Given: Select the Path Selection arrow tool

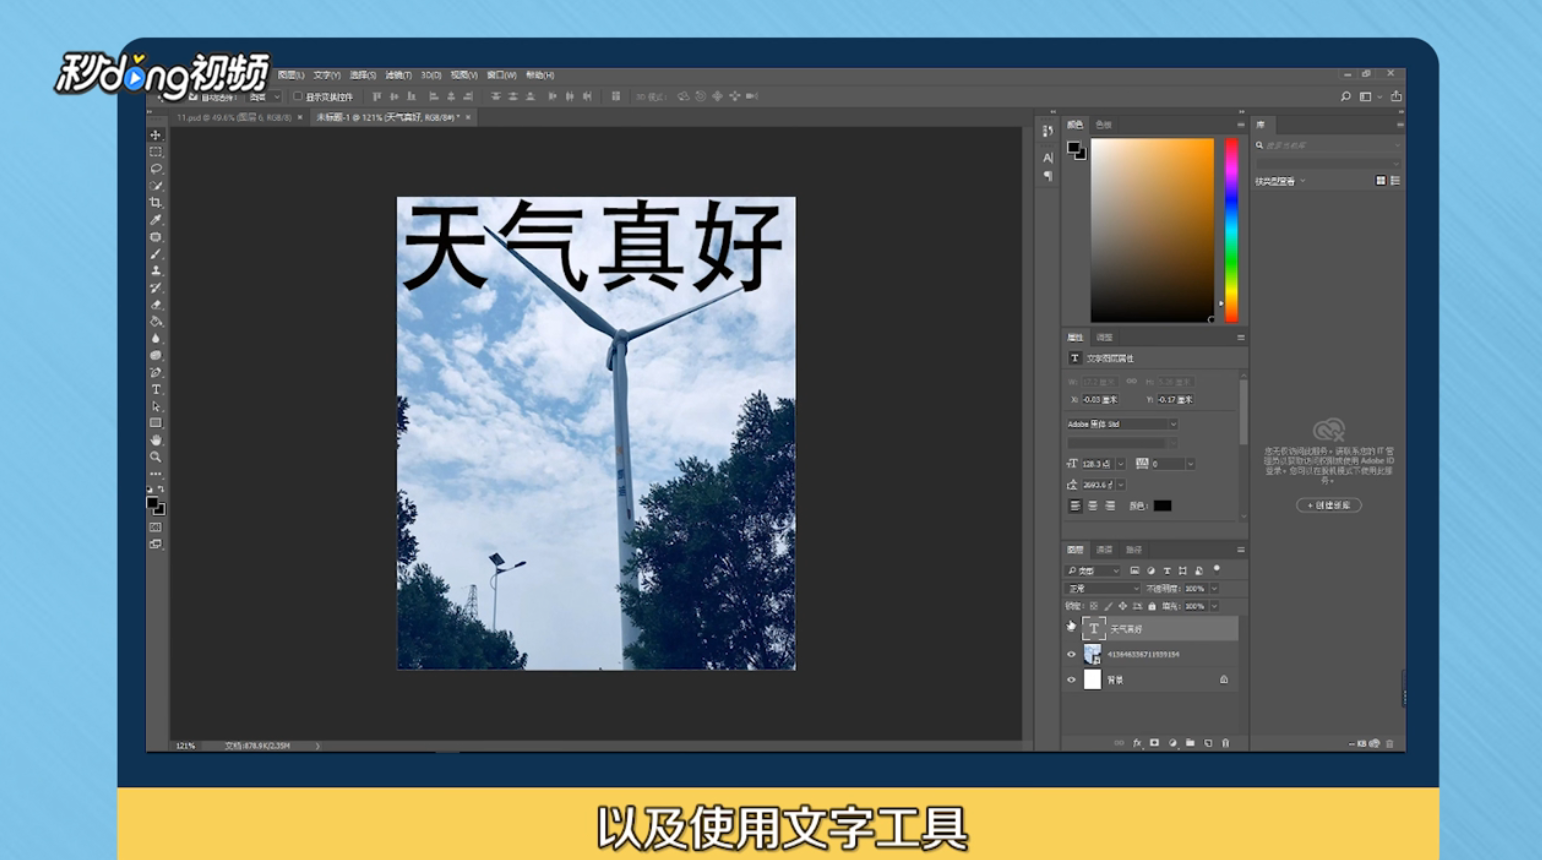Looking at the screenshot, I should [156, 407].
